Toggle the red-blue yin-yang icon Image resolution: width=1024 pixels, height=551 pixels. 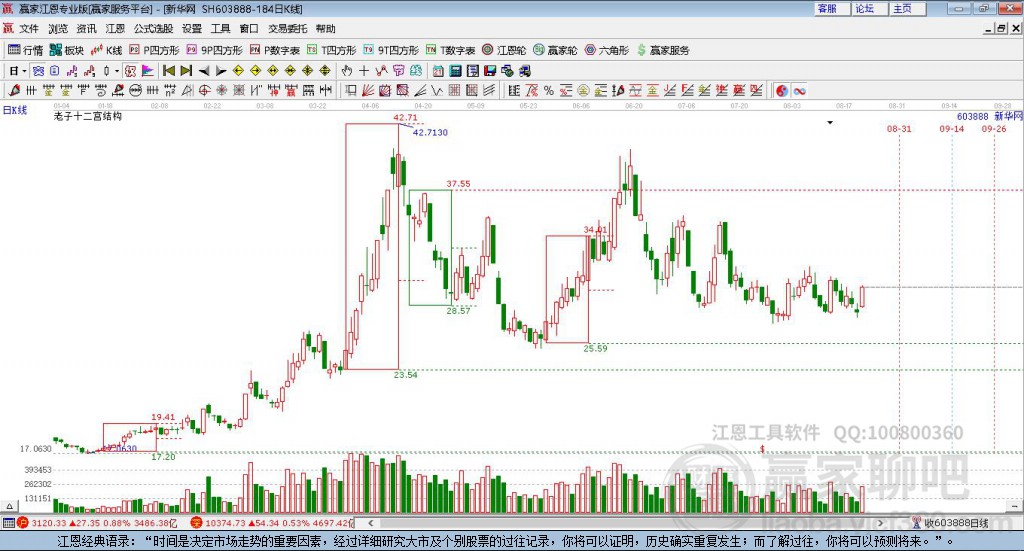[782, 91]
